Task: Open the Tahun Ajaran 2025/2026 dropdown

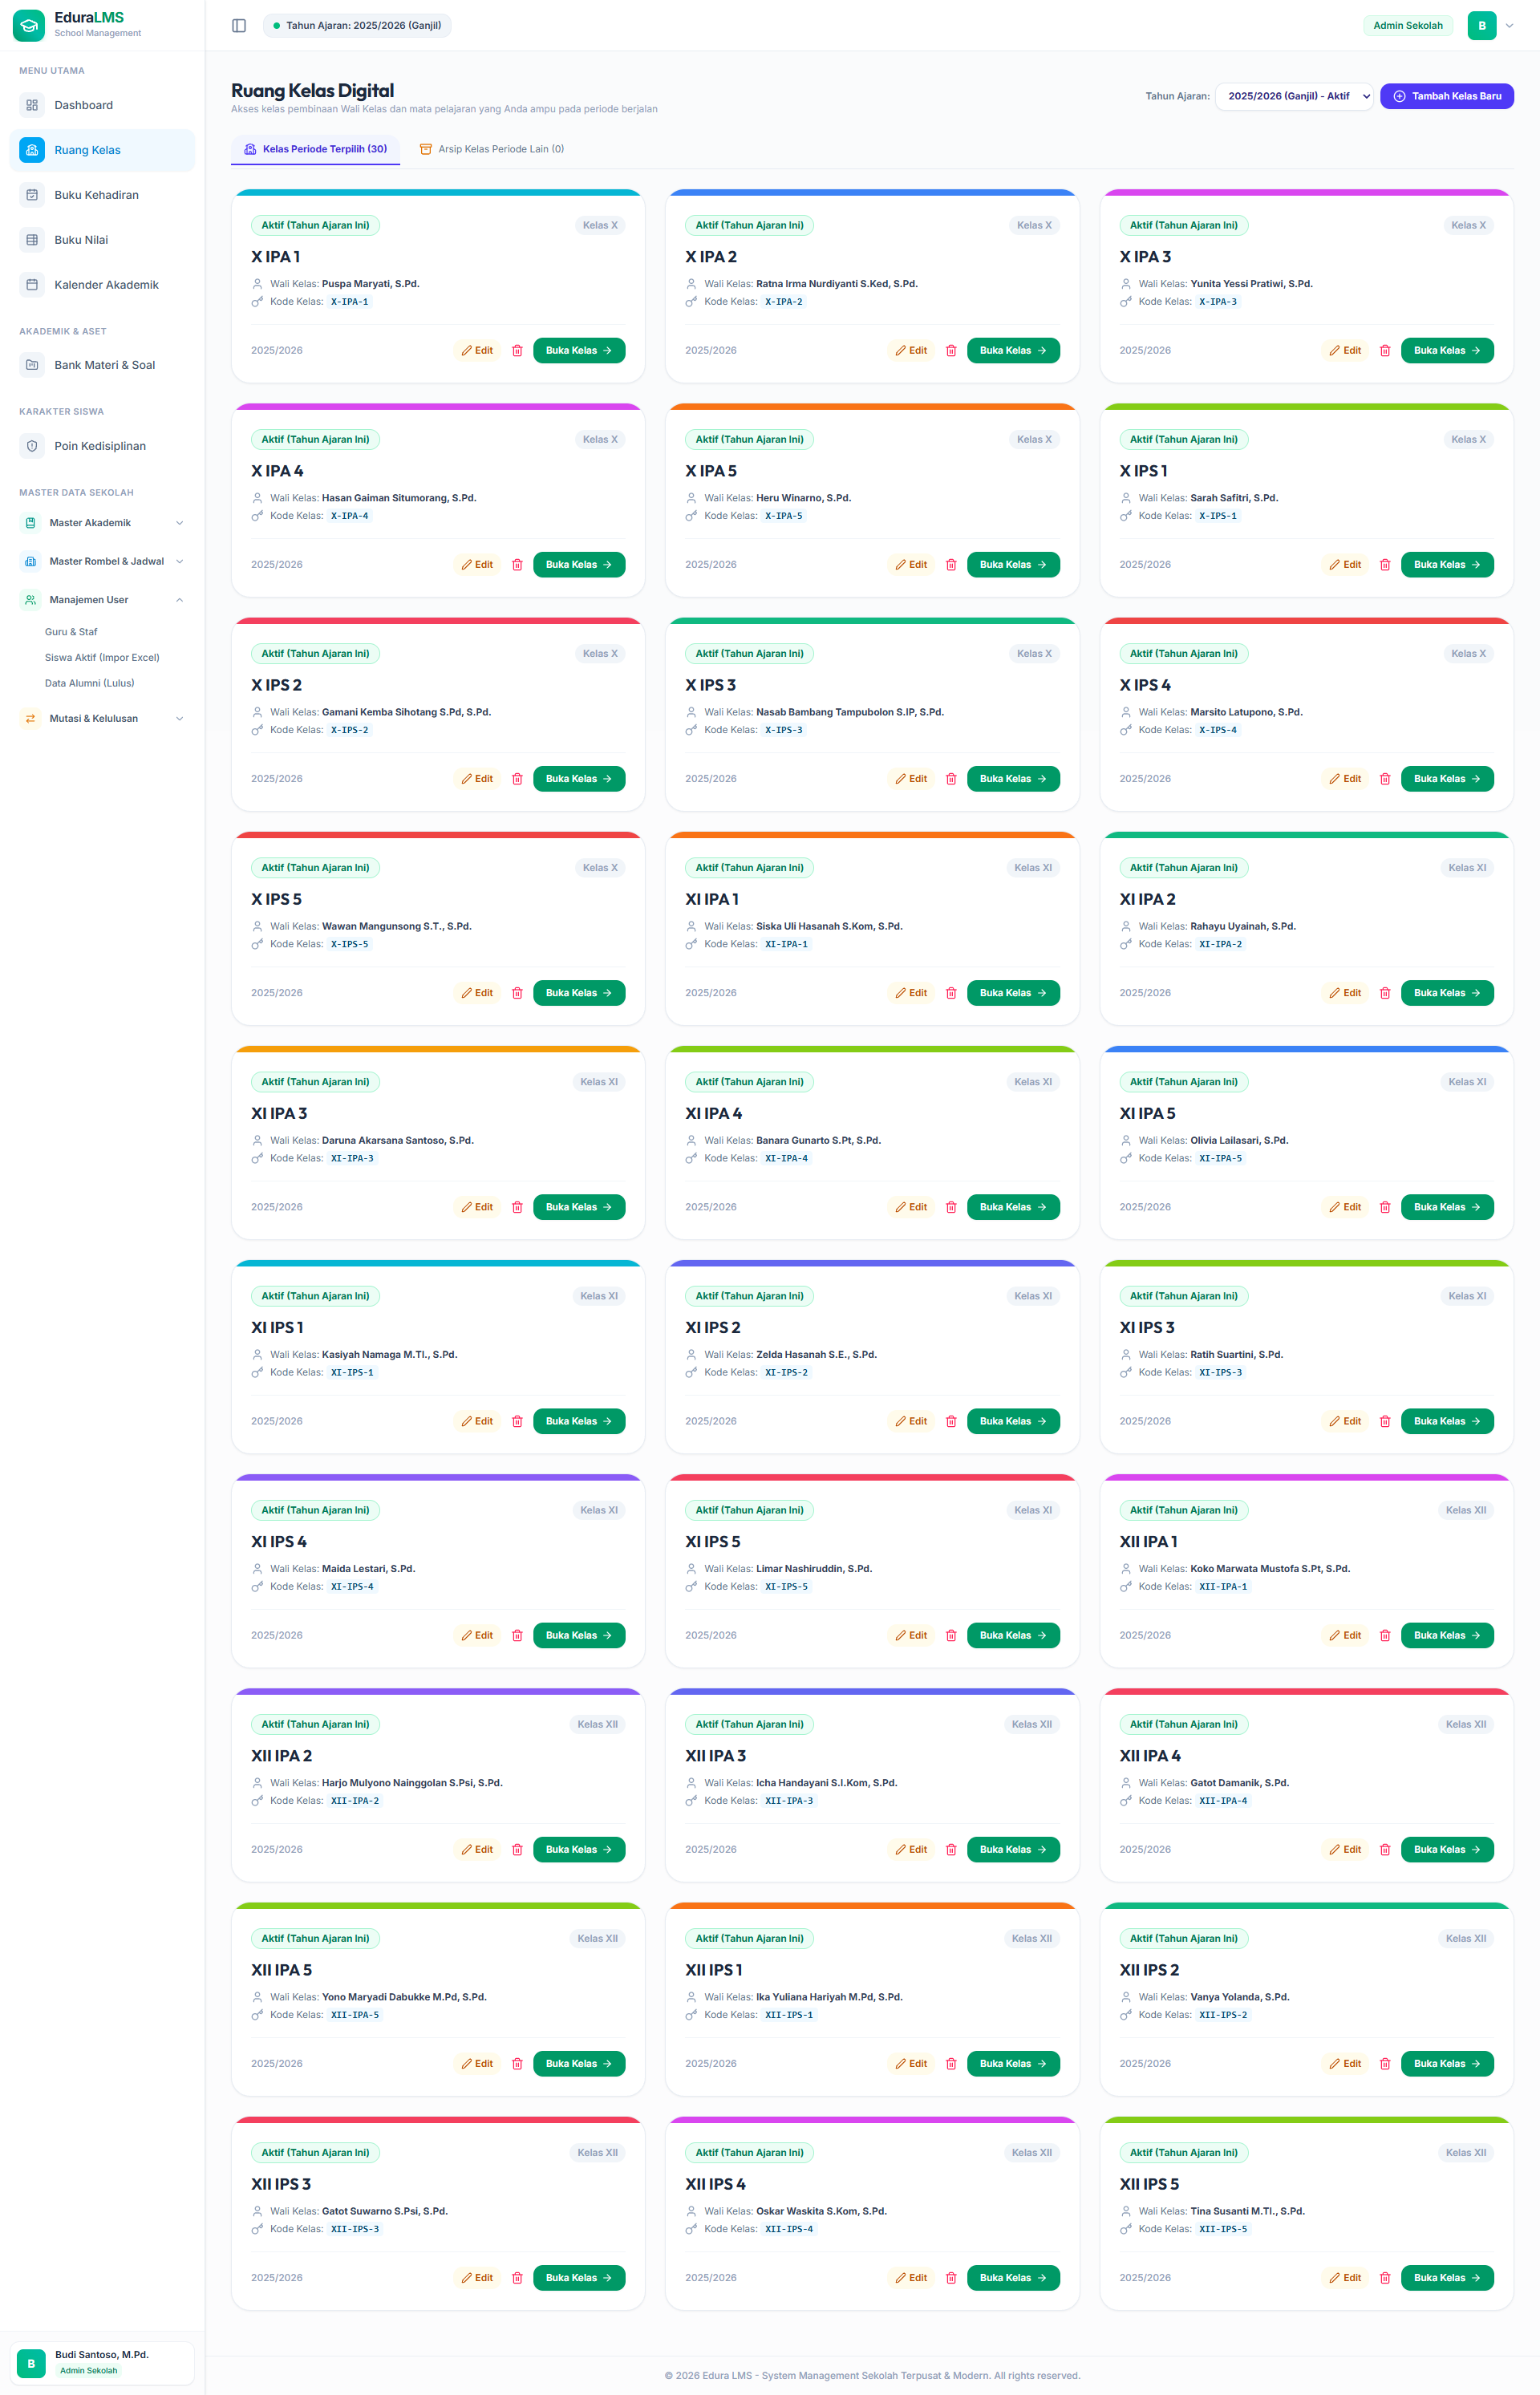Action: pos(1294,96)
